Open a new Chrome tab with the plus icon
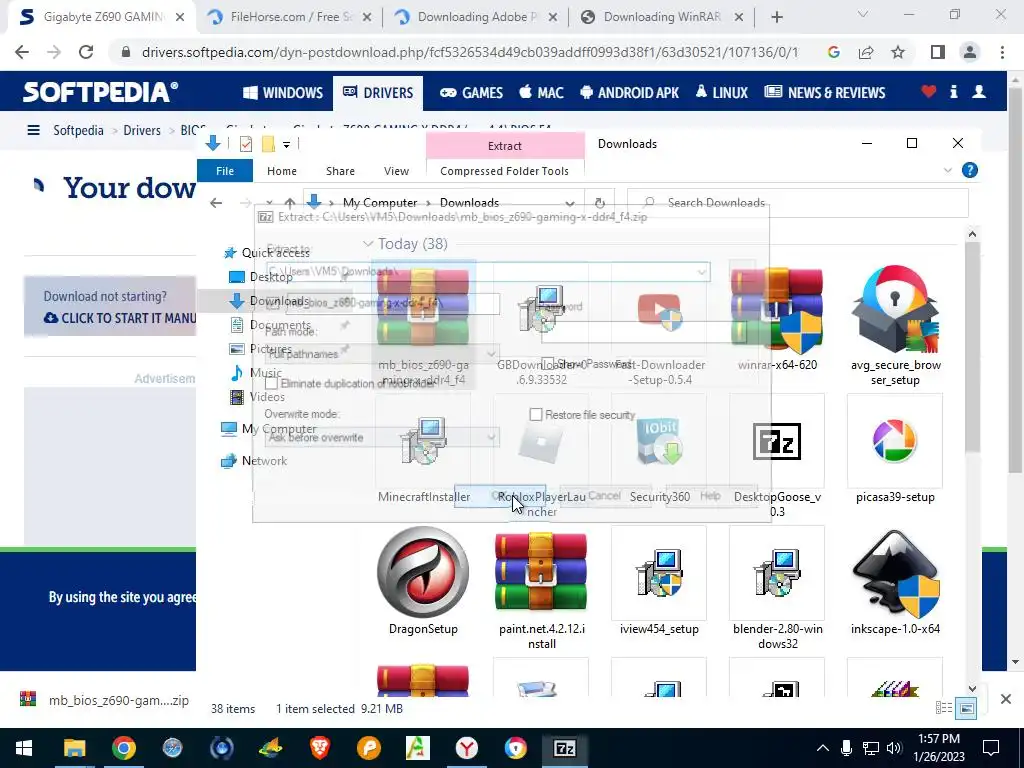Screen dimensions: 1024x768 coord(776,18)
